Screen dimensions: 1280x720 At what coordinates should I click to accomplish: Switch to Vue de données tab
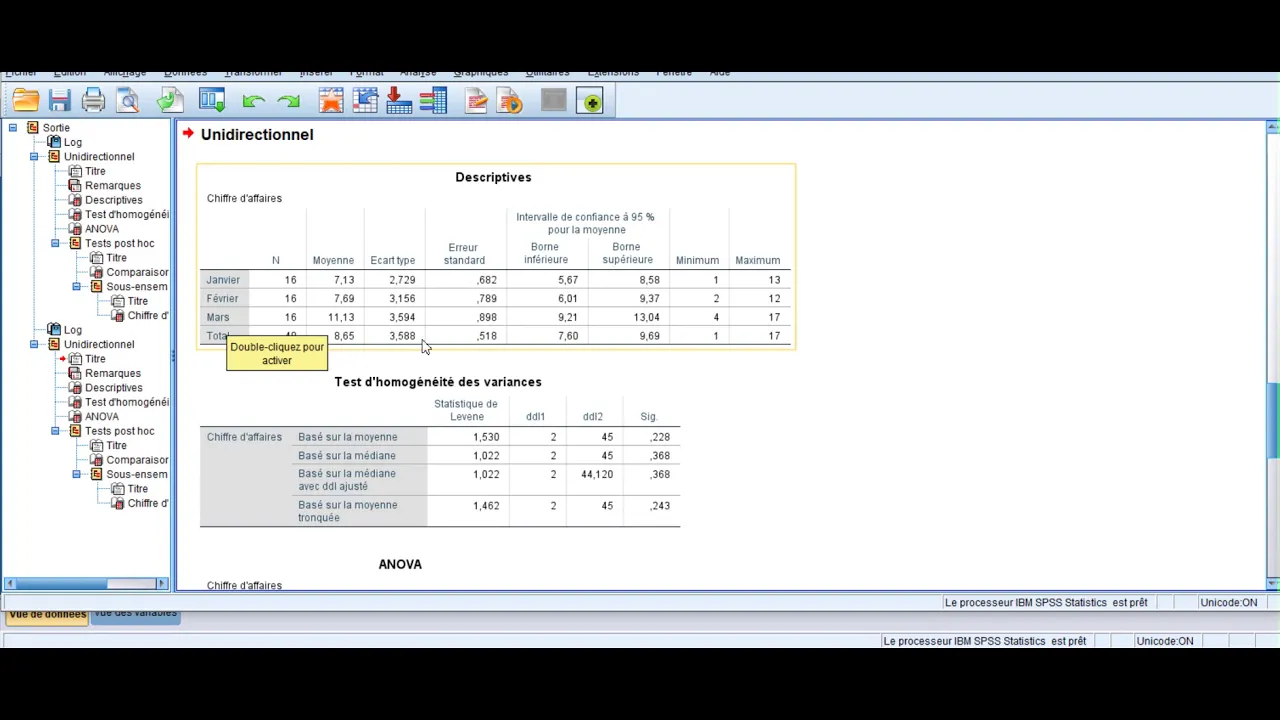pyautogui.click(x=47, y=614)
